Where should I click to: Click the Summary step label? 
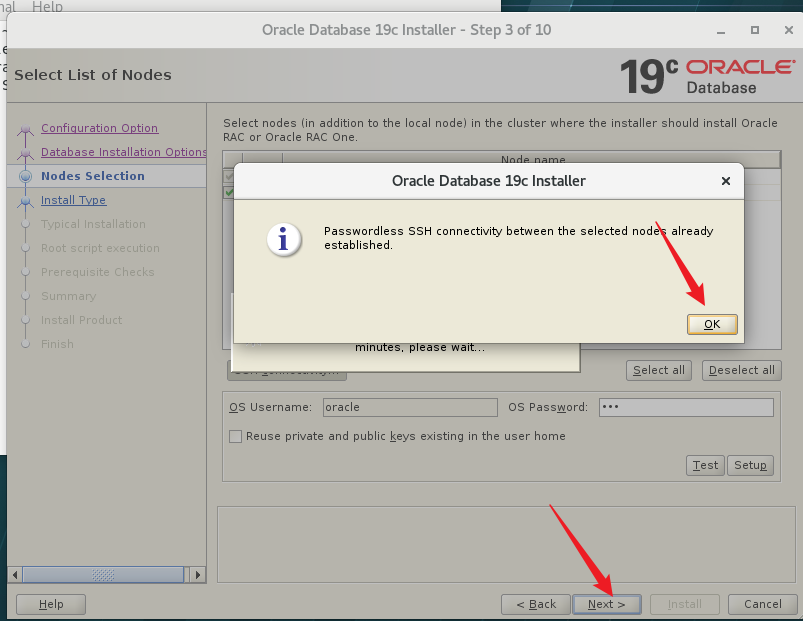pos(68,296)
